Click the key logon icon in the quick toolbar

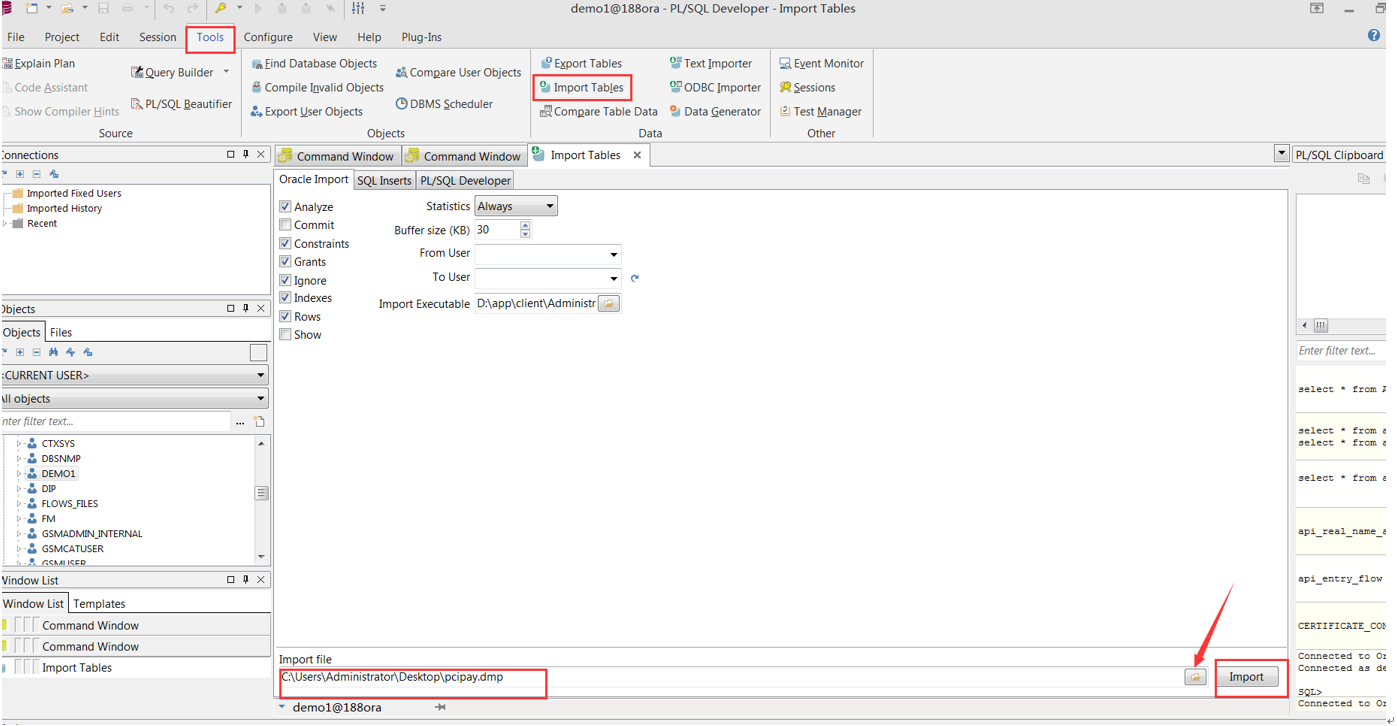pos(221,8)
